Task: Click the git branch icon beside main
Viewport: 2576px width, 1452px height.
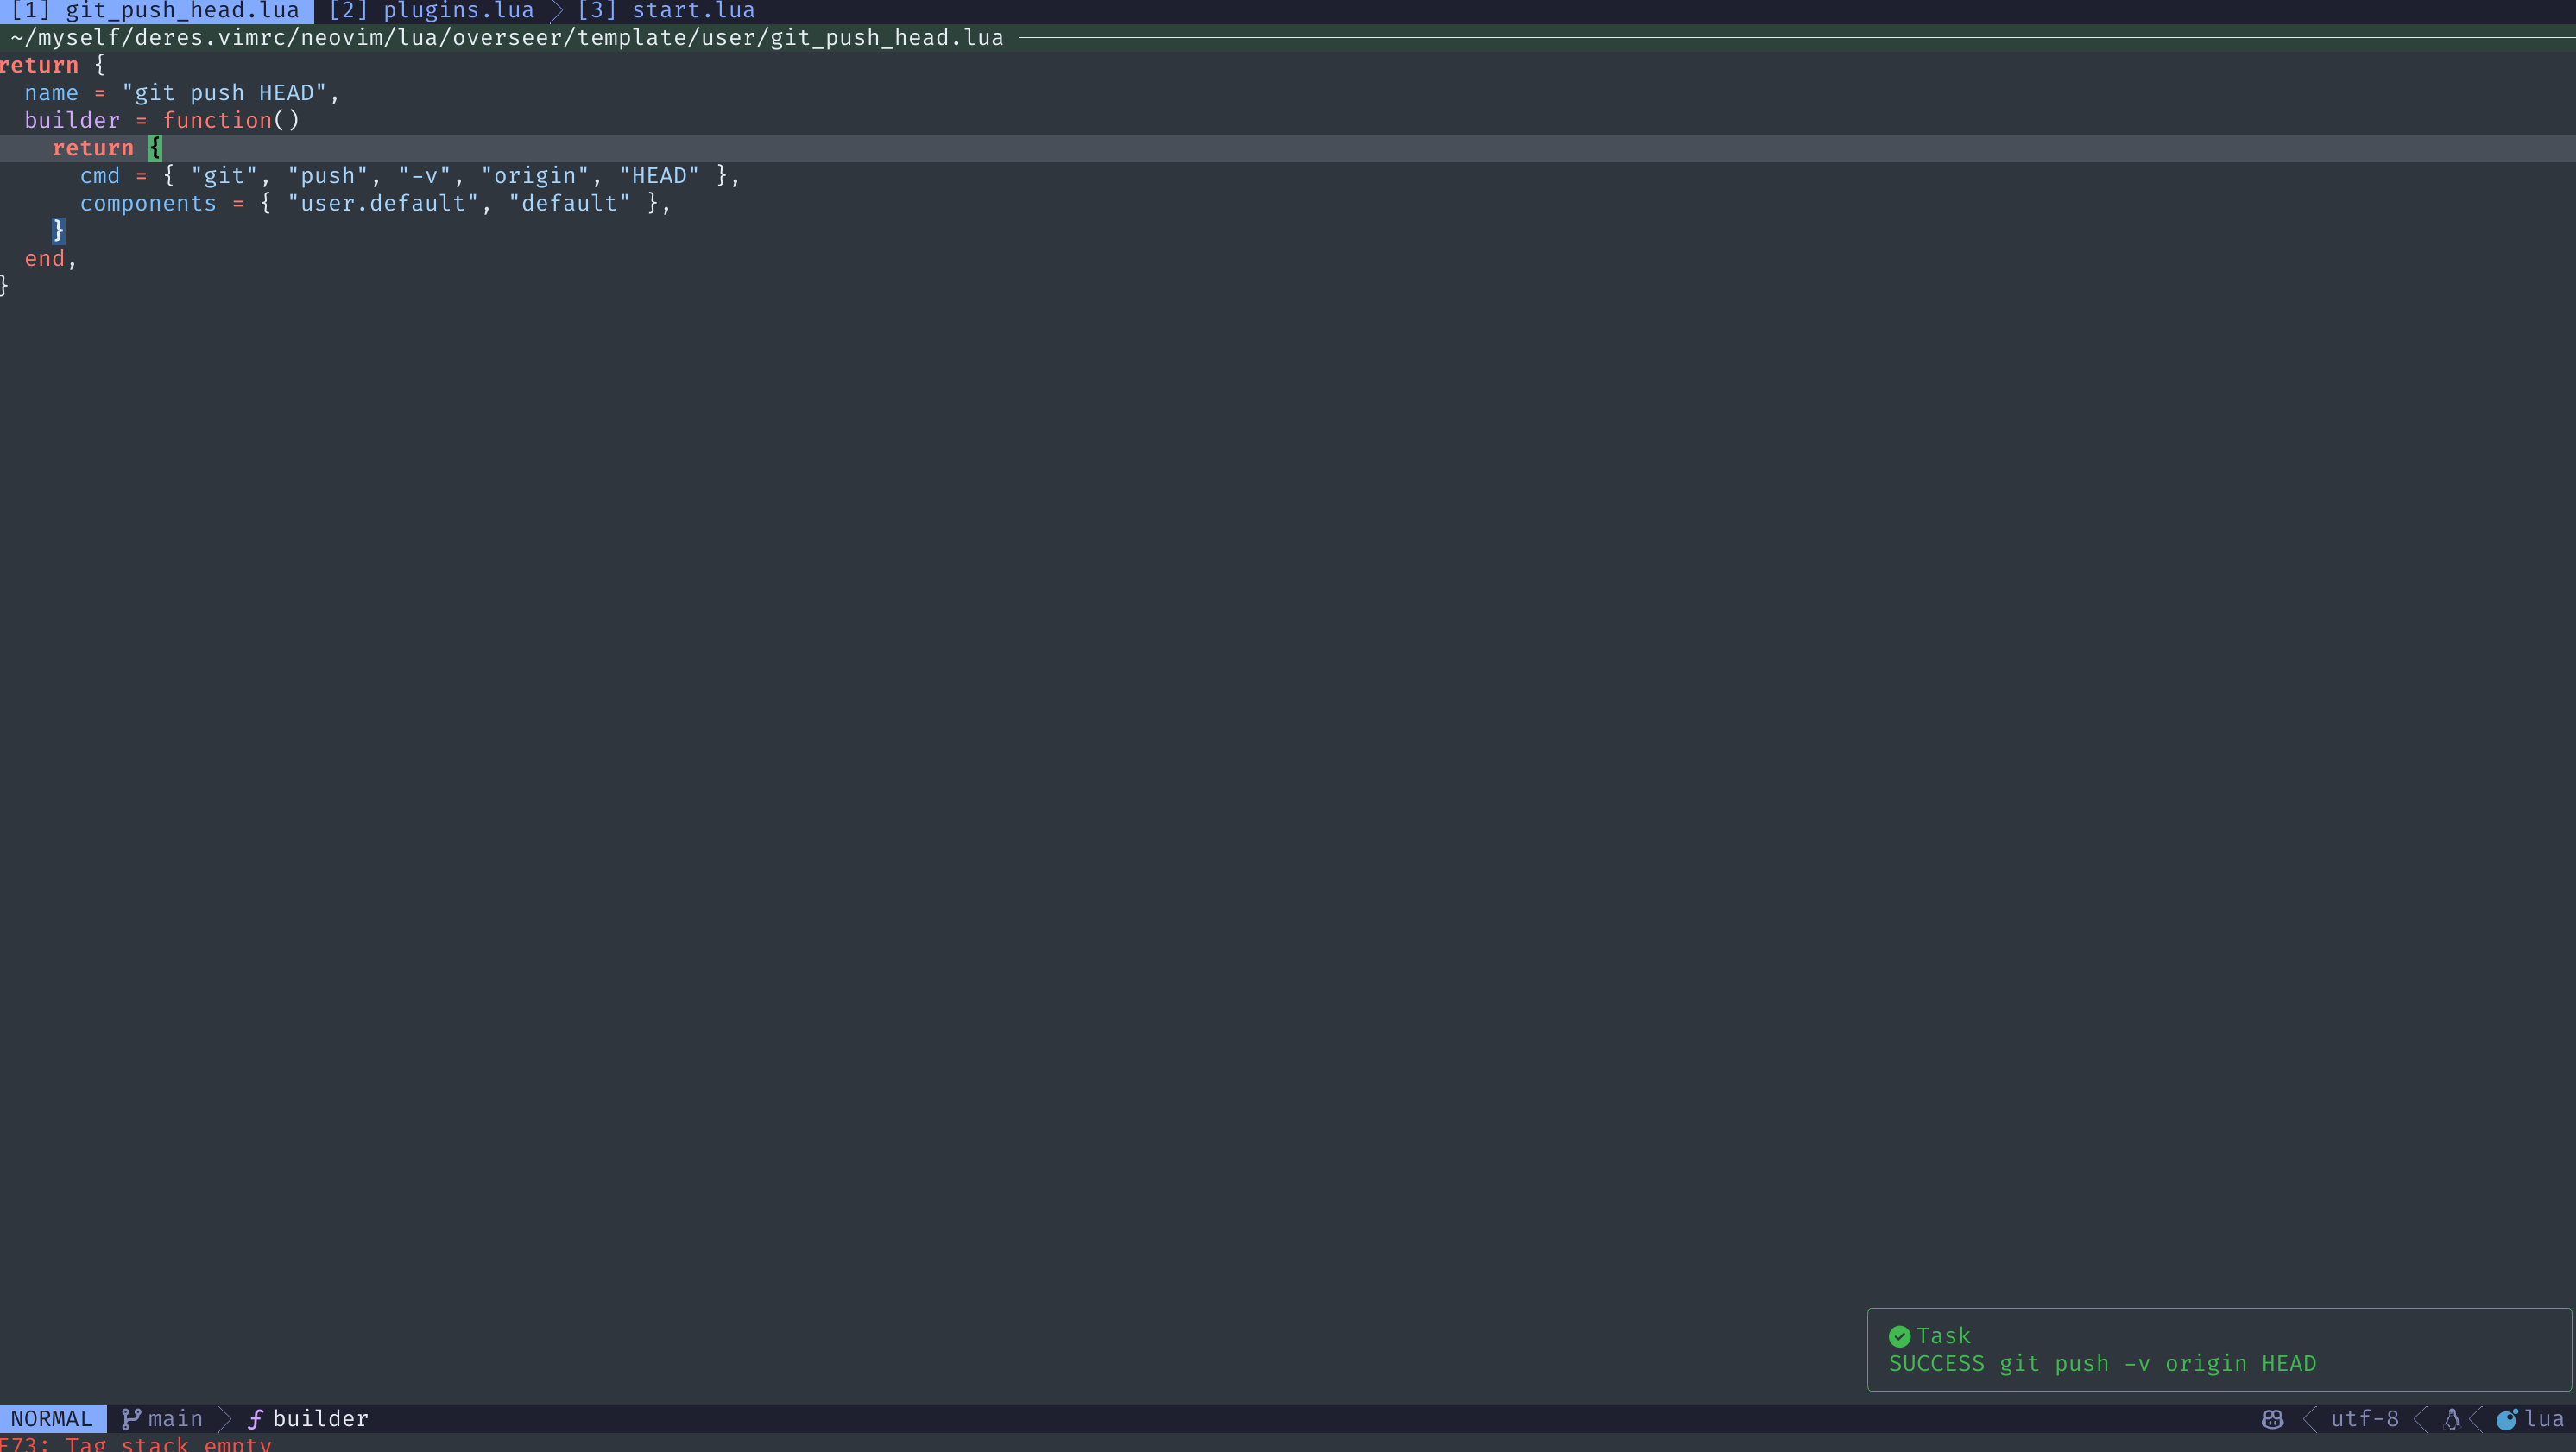Action: click(x=132, y=1419)
